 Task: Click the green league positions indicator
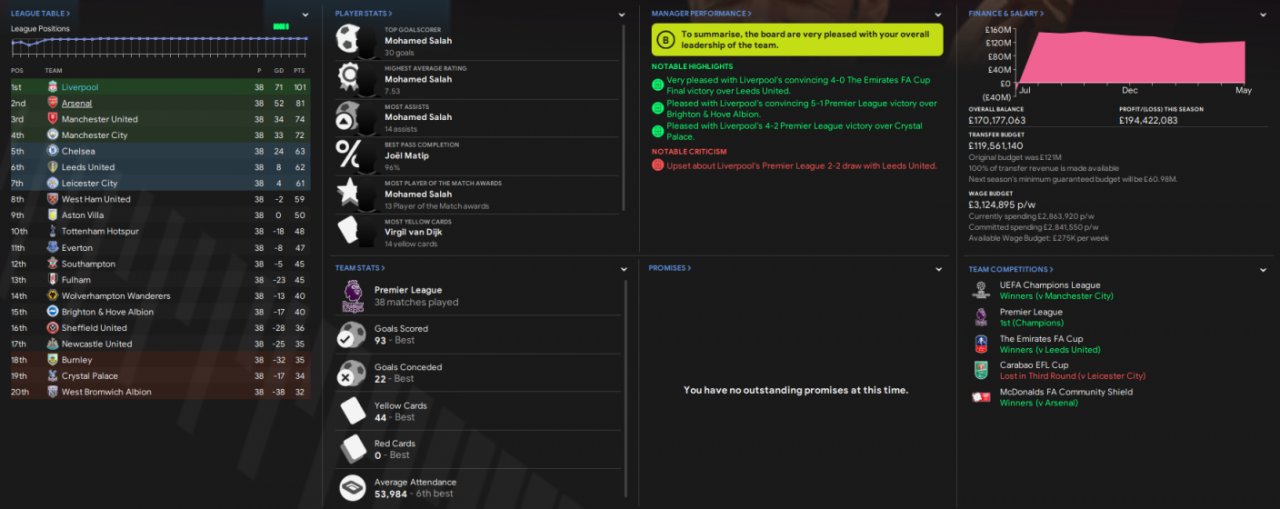[280, 26]
